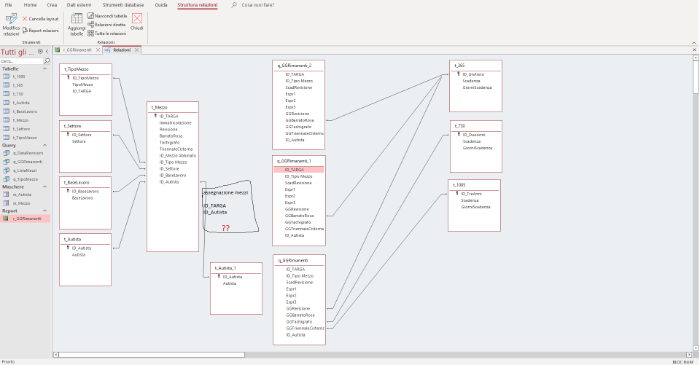
Task: Click the Chiudi relationships button
Action: [x=137, y=21]
